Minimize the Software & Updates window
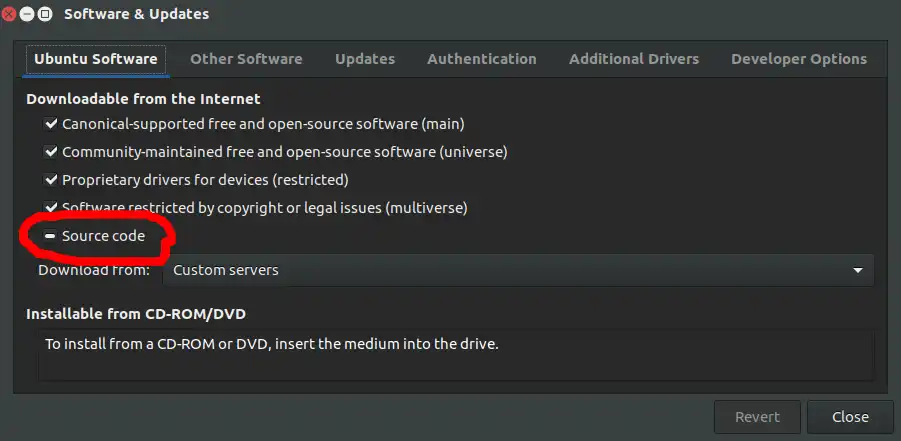The image size is (901, 441). (x=26, y=14)
